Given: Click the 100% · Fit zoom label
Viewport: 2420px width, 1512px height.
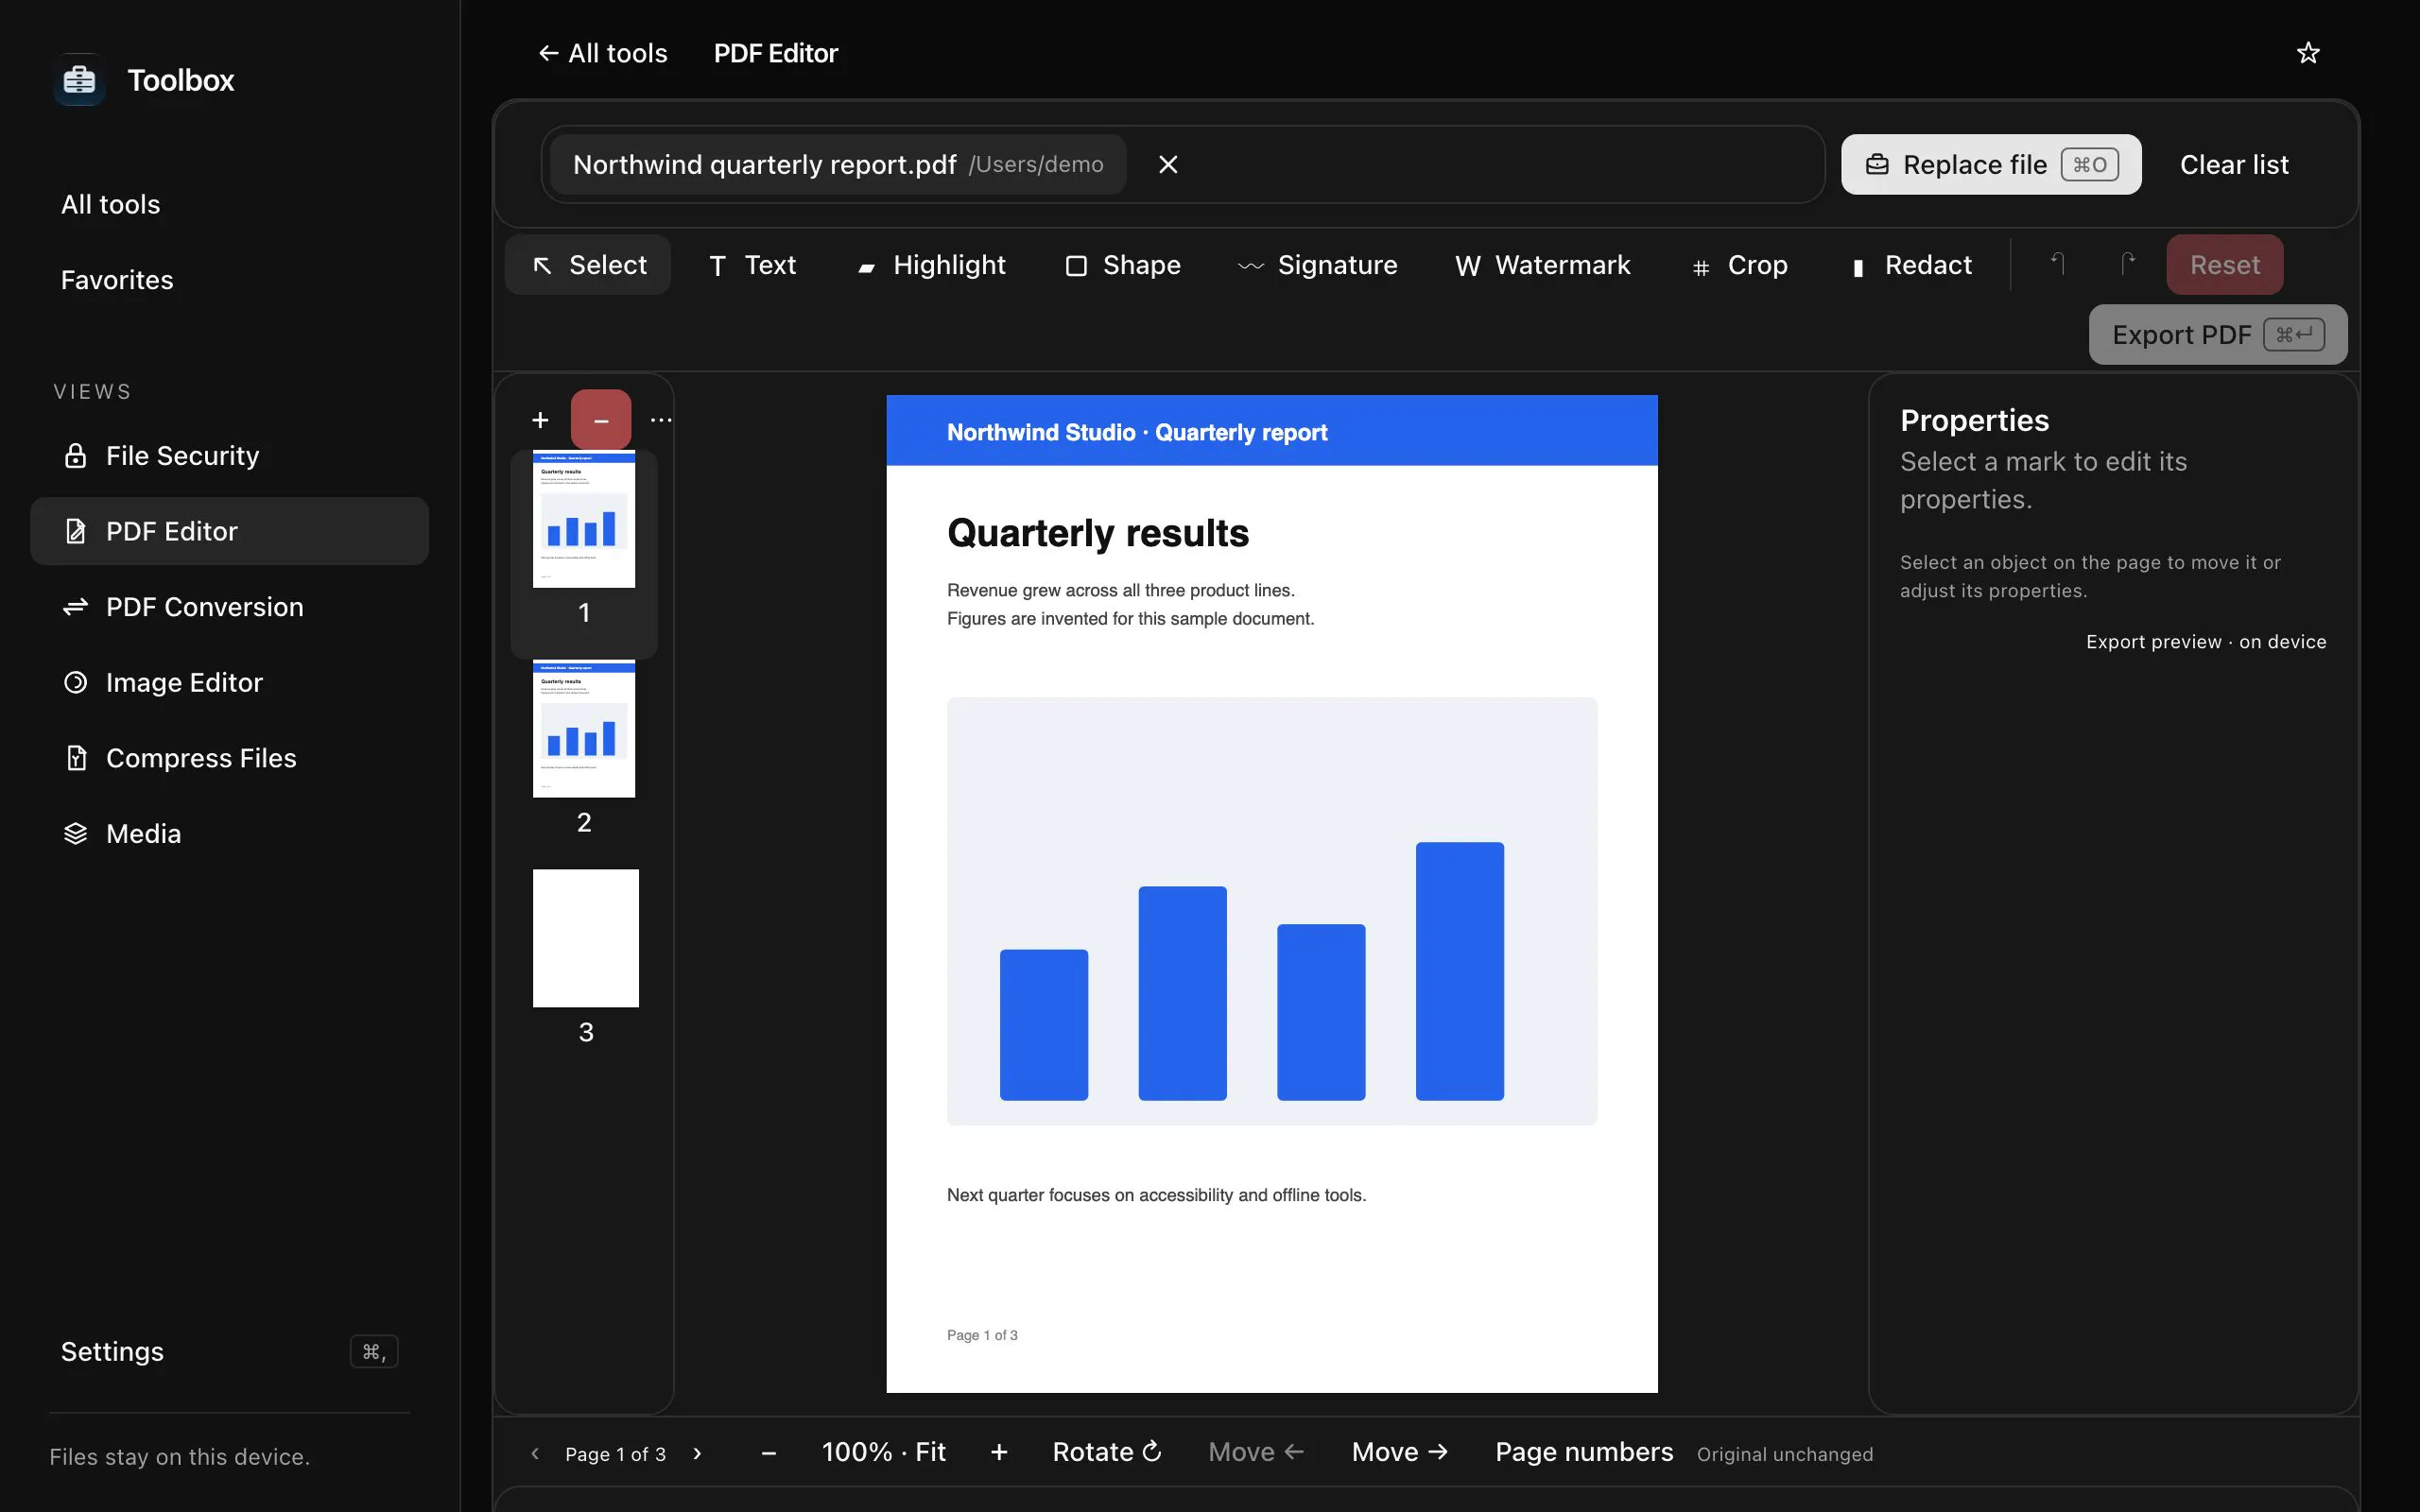Looking at the screenshot, I should click(x=884, y=1452).
